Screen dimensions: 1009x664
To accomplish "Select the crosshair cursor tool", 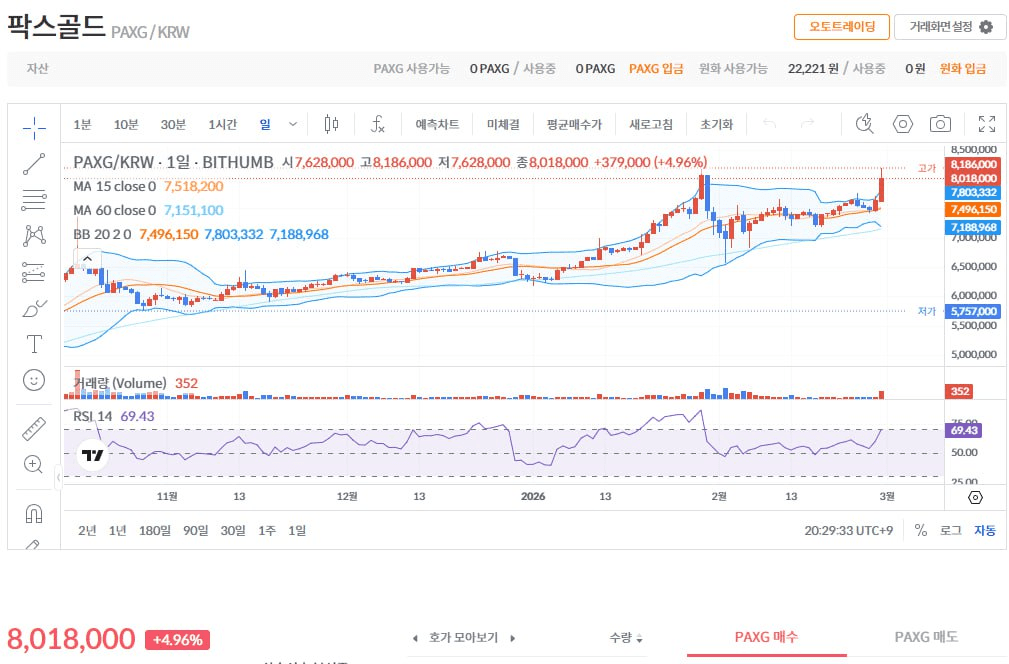I will click(x=33, y=128).
